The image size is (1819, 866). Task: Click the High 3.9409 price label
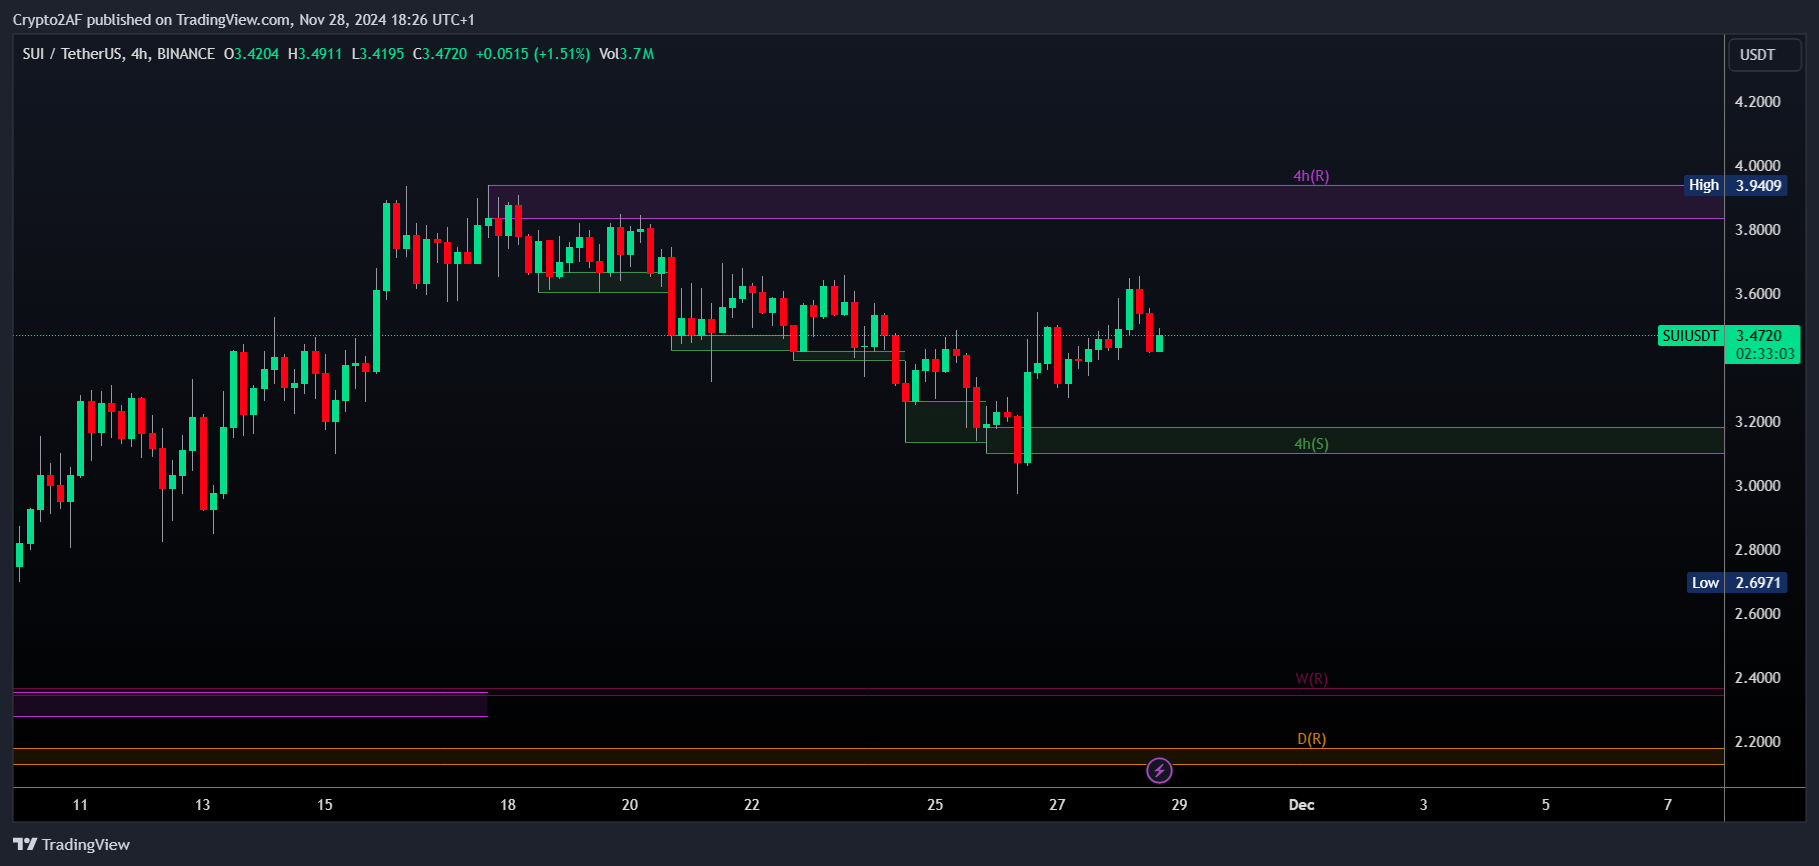click(x=1735, y=185)
